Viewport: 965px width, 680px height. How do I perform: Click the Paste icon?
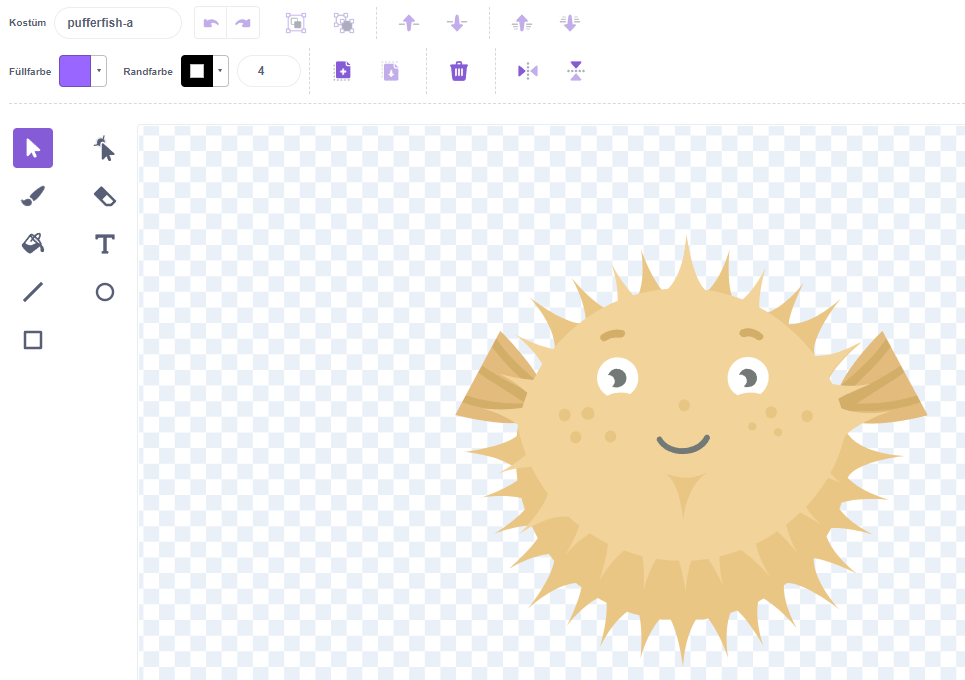click(391, 71)
